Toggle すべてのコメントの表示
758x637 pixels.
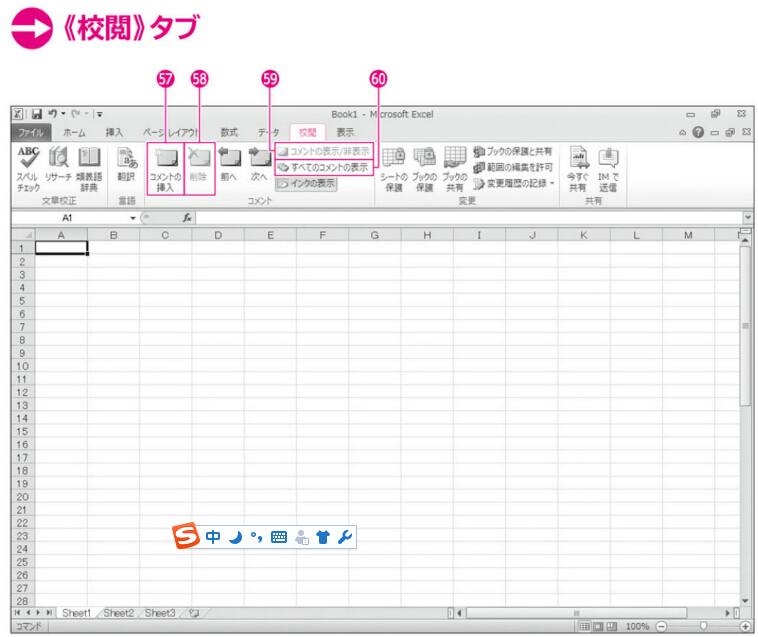pyautogui.click(x=324, y=167)
